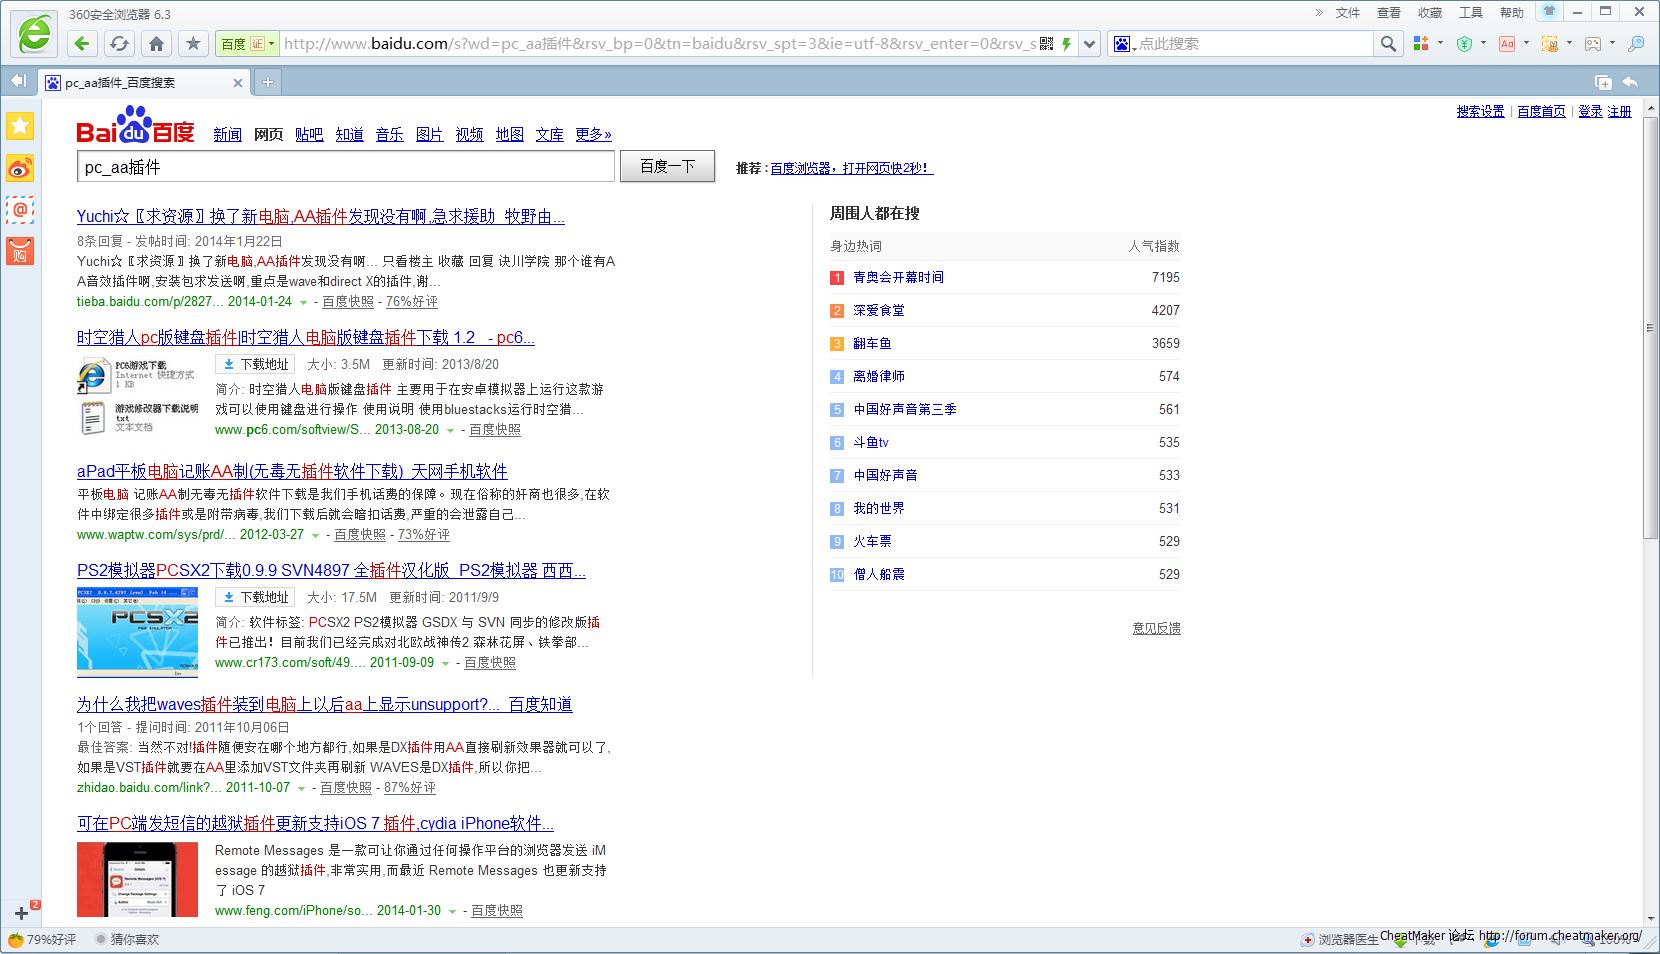
Task: Click the QR code icon in address bar
Action: [x=1046, y=43]
